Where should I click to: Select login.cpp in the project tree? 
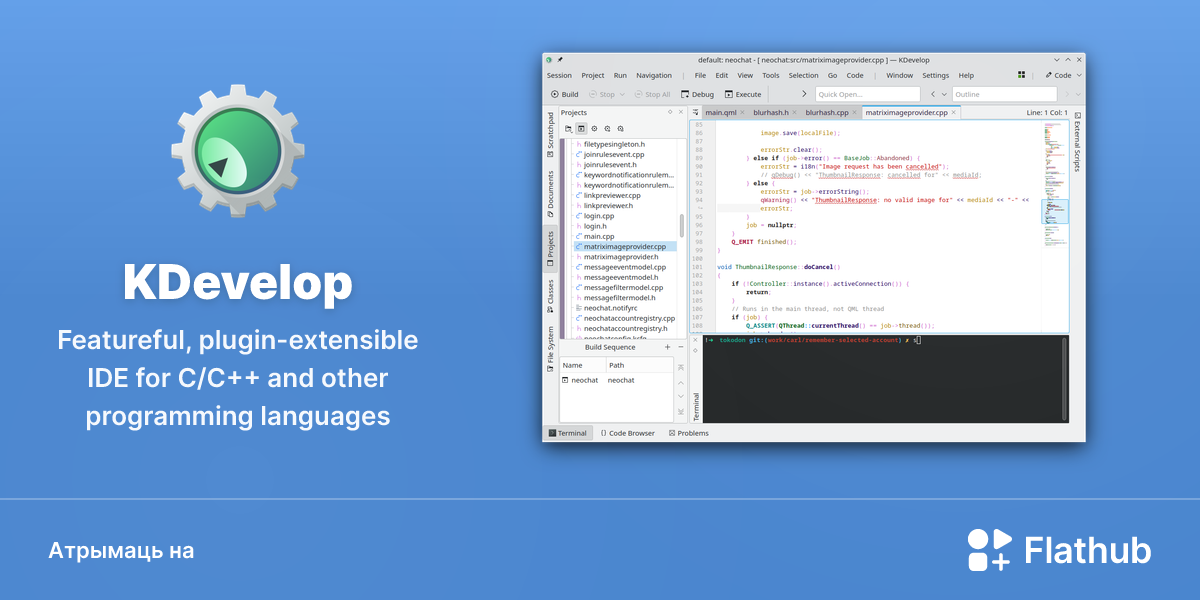[x=599, y=216]
